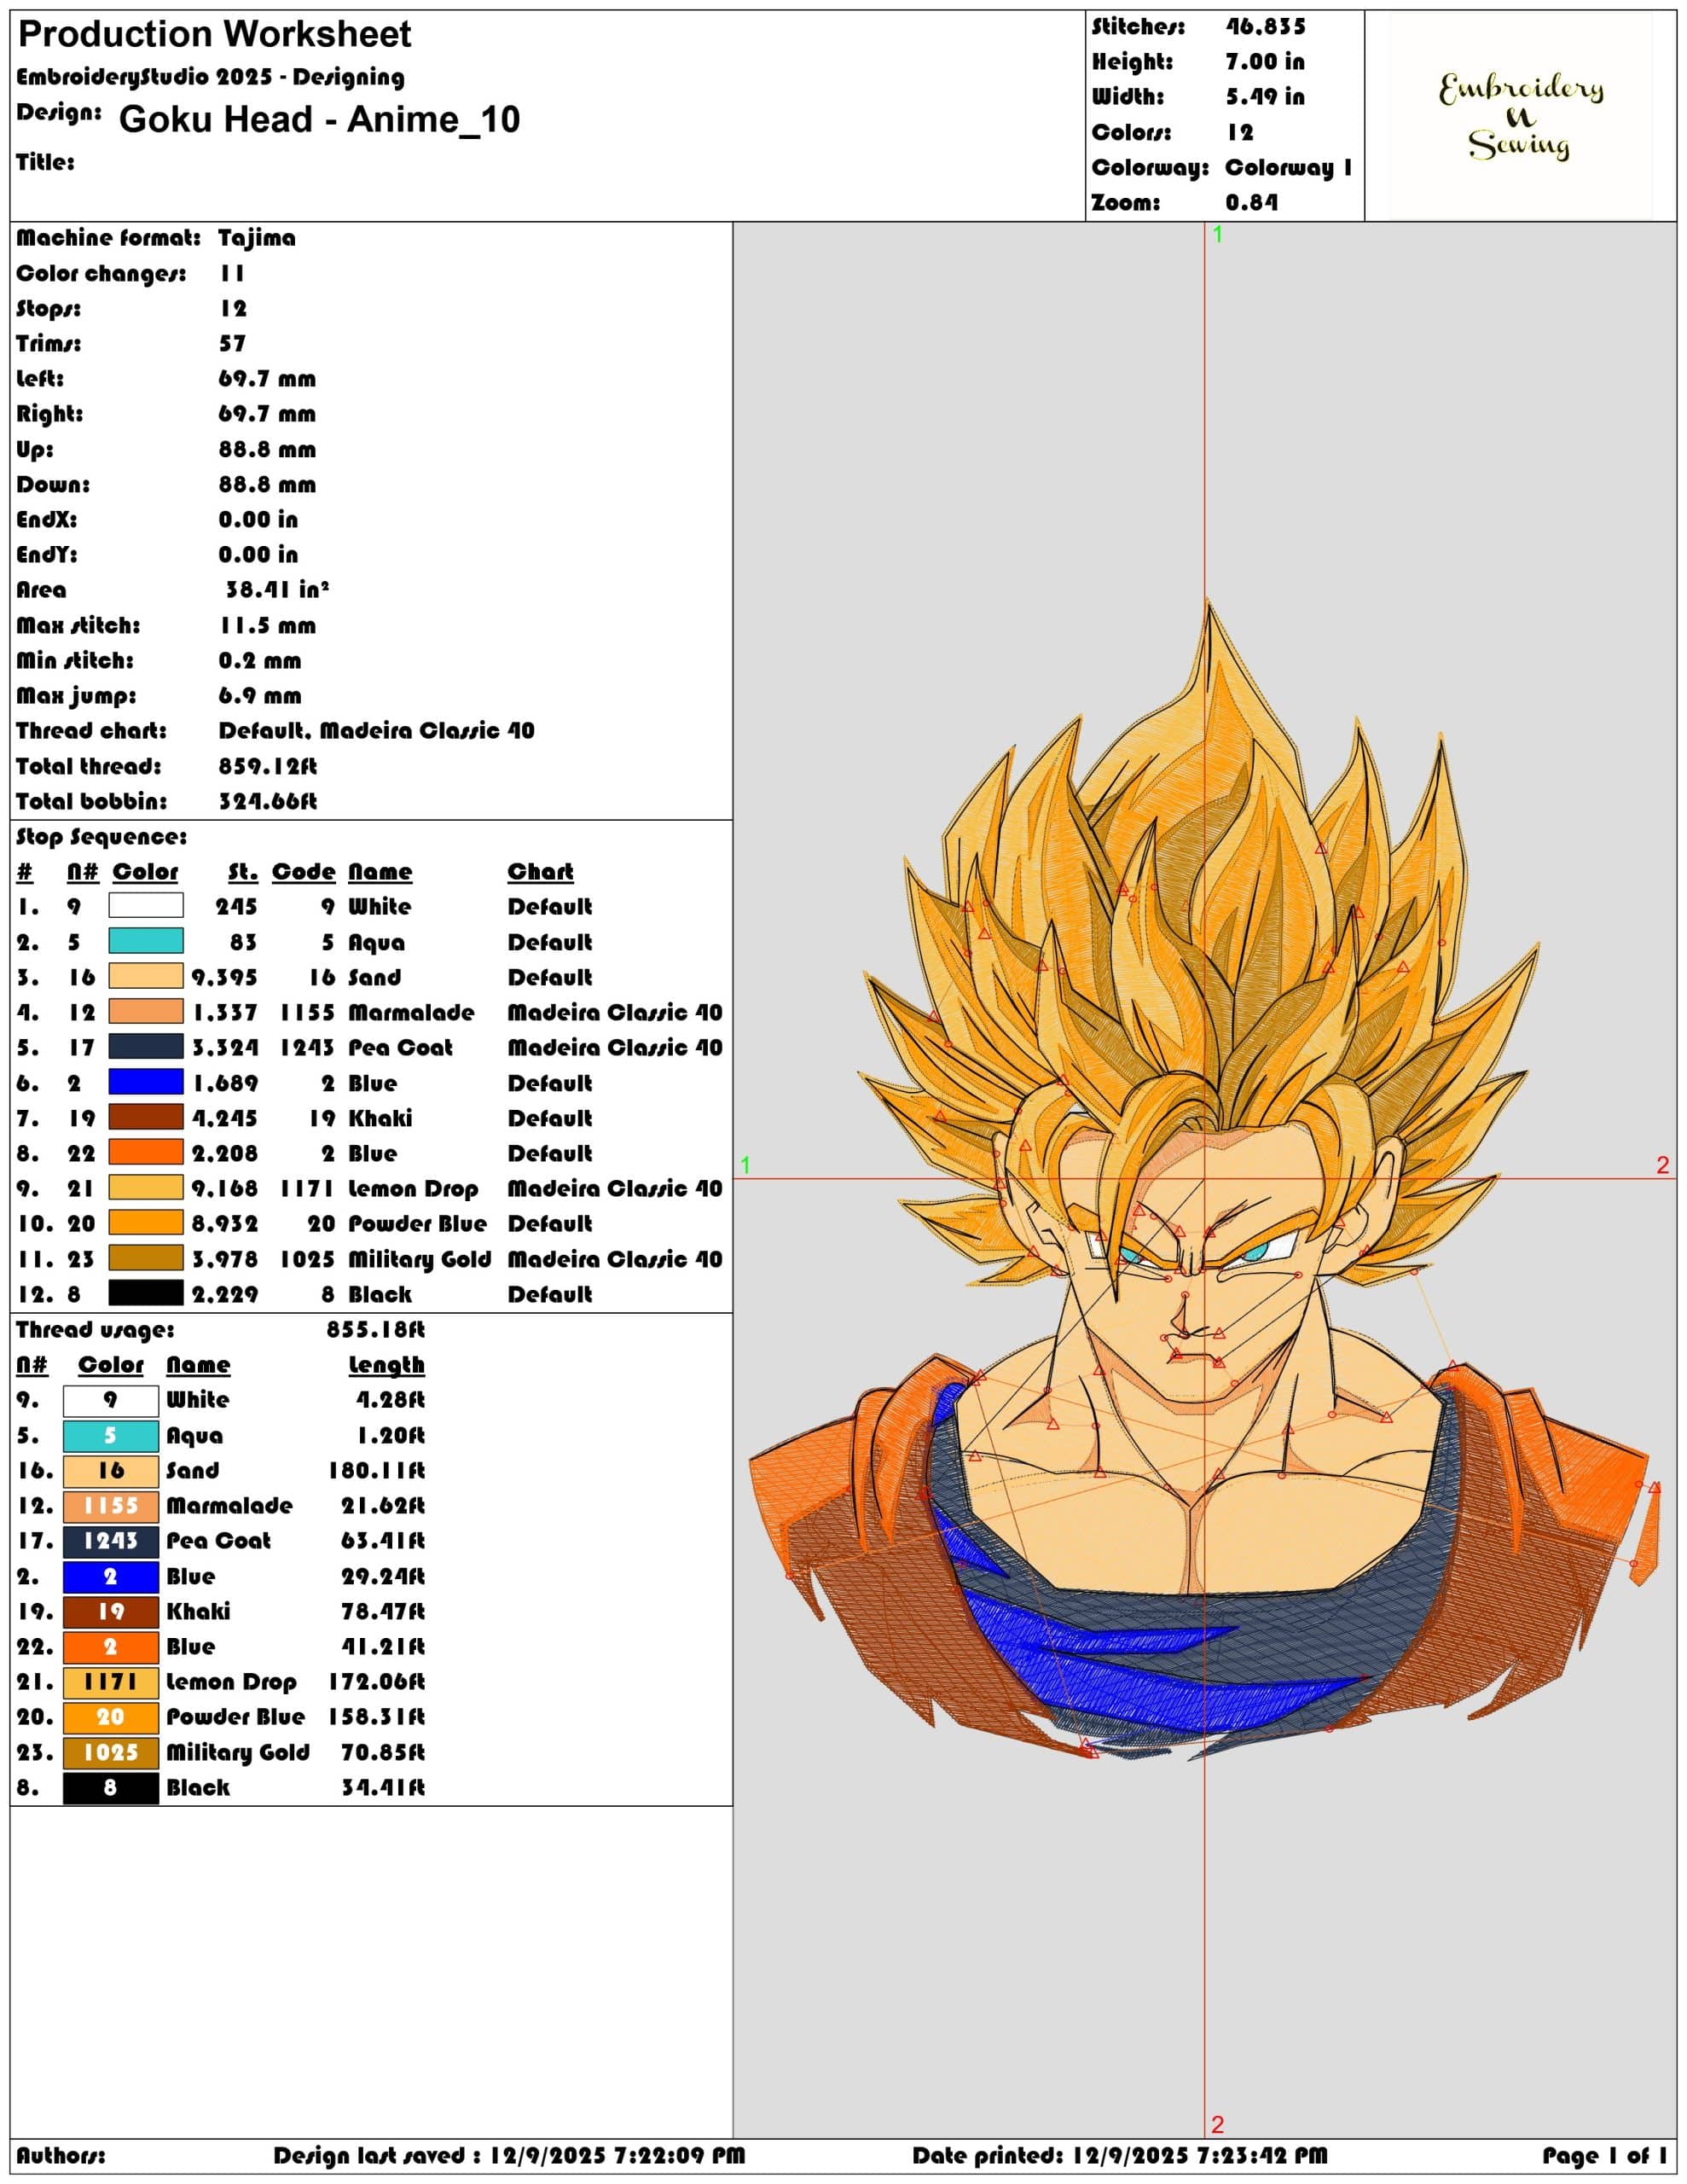
Task: Click the 1155 Marmalade swatch in Thread usage
Action: (111, 1506)
